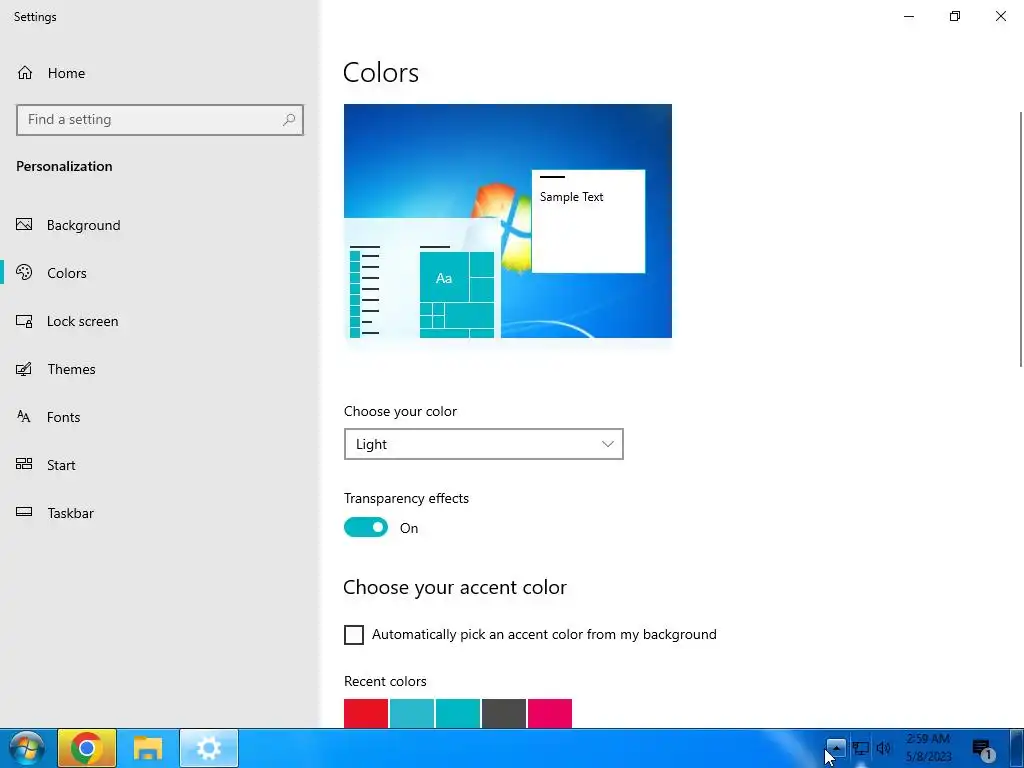
Task: Open the Choose your color dropdown
Action: 483,444
